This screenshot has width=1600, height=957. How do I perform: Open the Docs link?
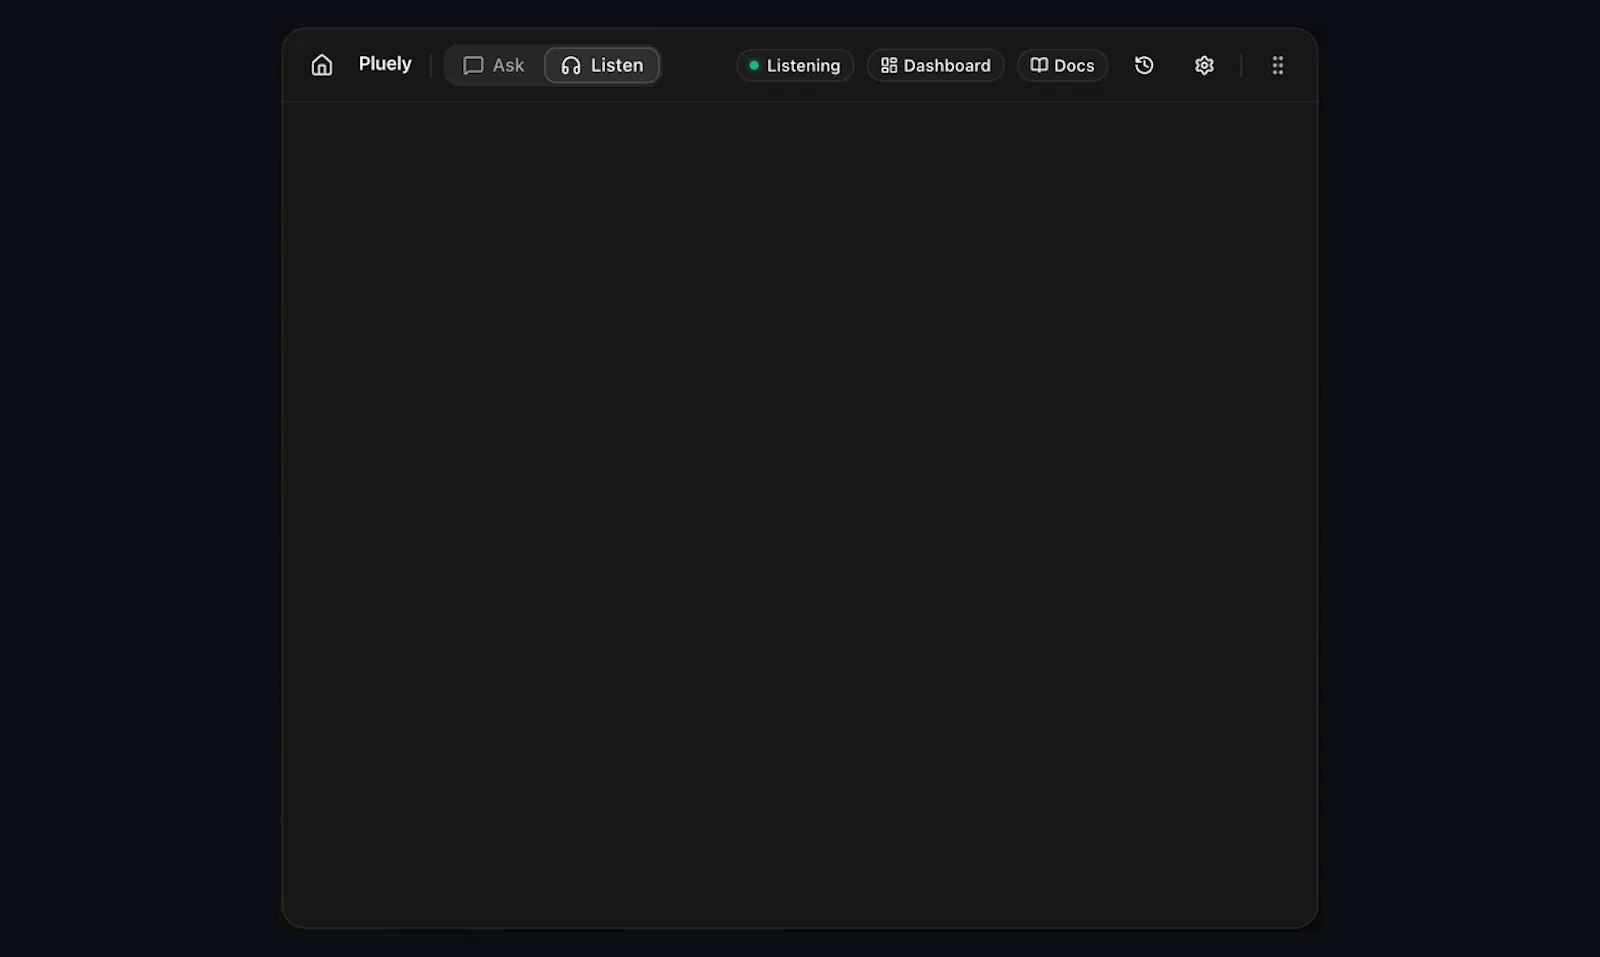[1062, 65]
